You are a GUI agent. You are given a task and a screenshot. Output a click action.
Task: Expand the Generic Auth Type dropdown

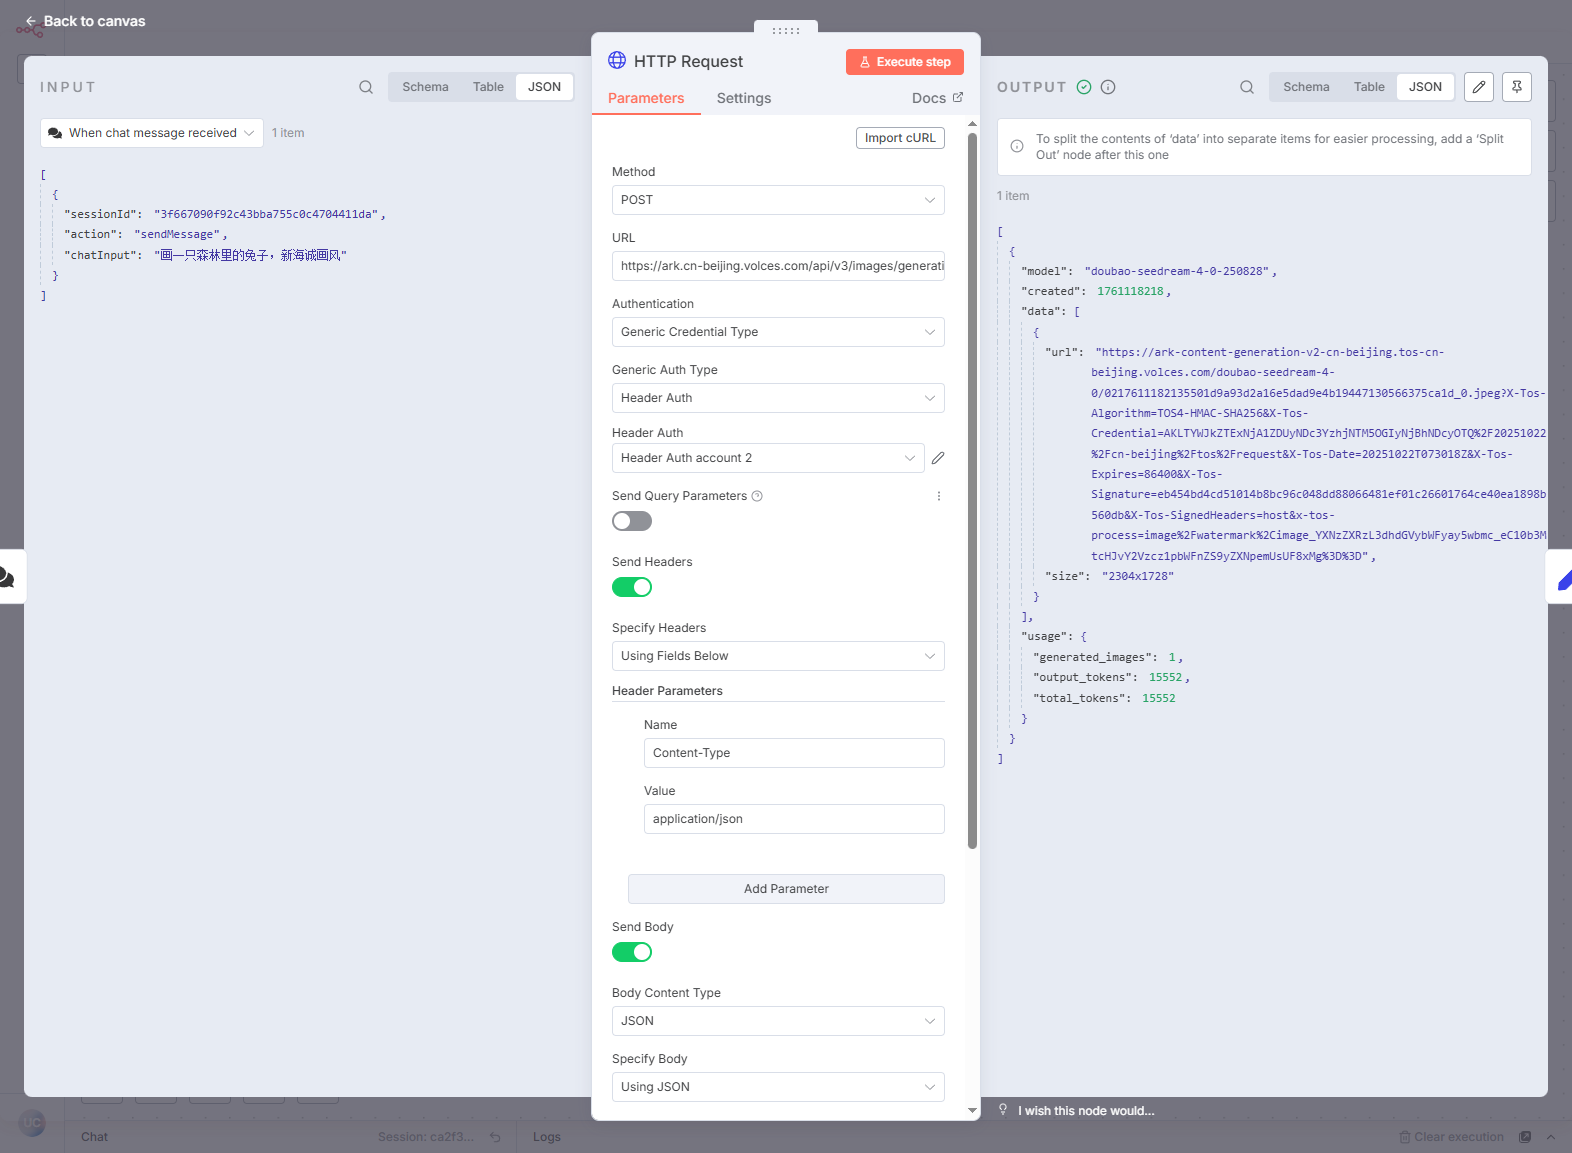[778, 398]
